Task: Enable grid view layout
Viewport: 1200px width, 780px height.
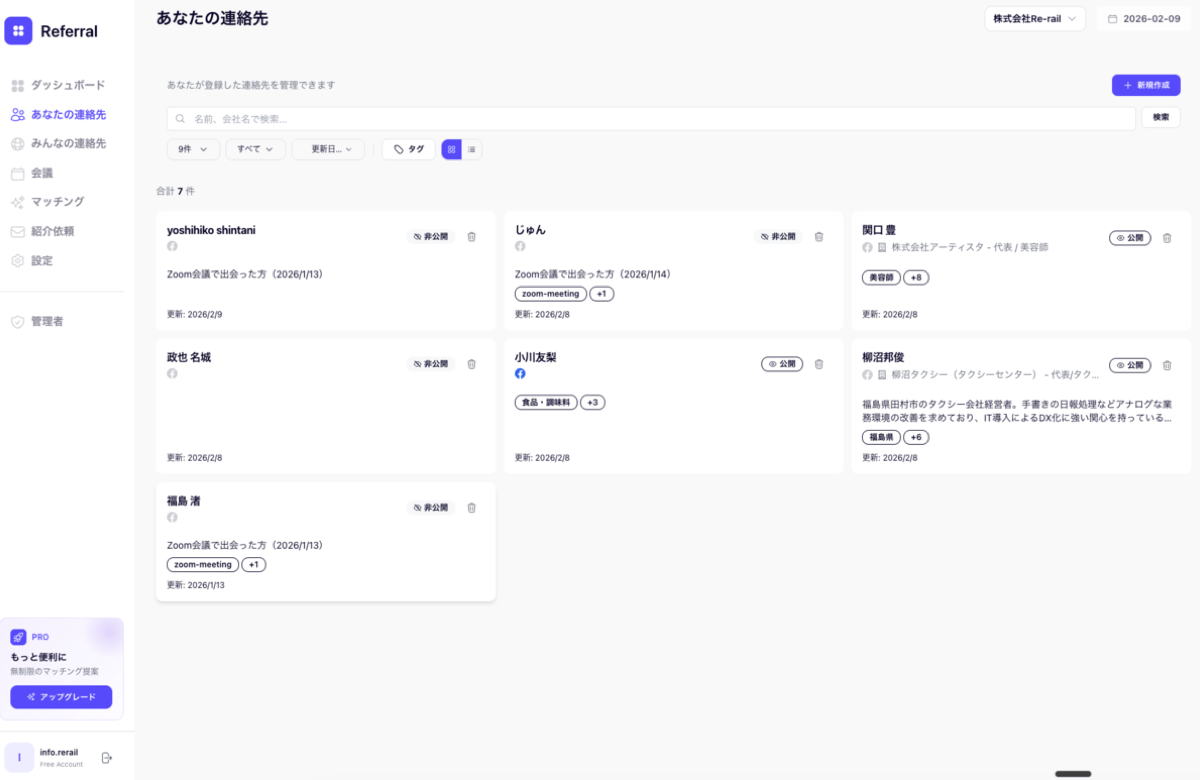Action: [x=451, y=148]
